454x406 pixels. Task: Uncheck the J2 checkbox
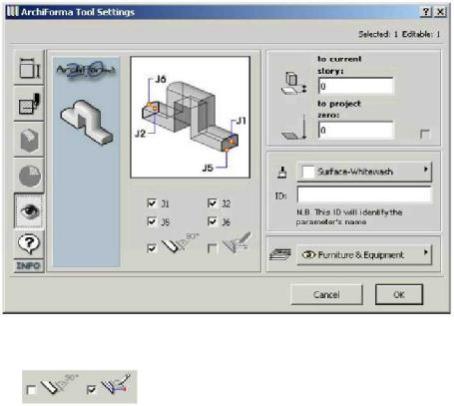coord(212,203)
